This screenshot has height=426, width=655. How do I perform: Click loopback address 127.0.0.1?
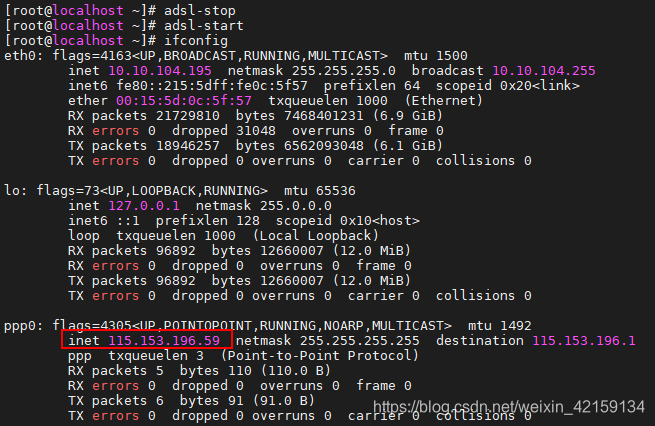tap(144, 205)
